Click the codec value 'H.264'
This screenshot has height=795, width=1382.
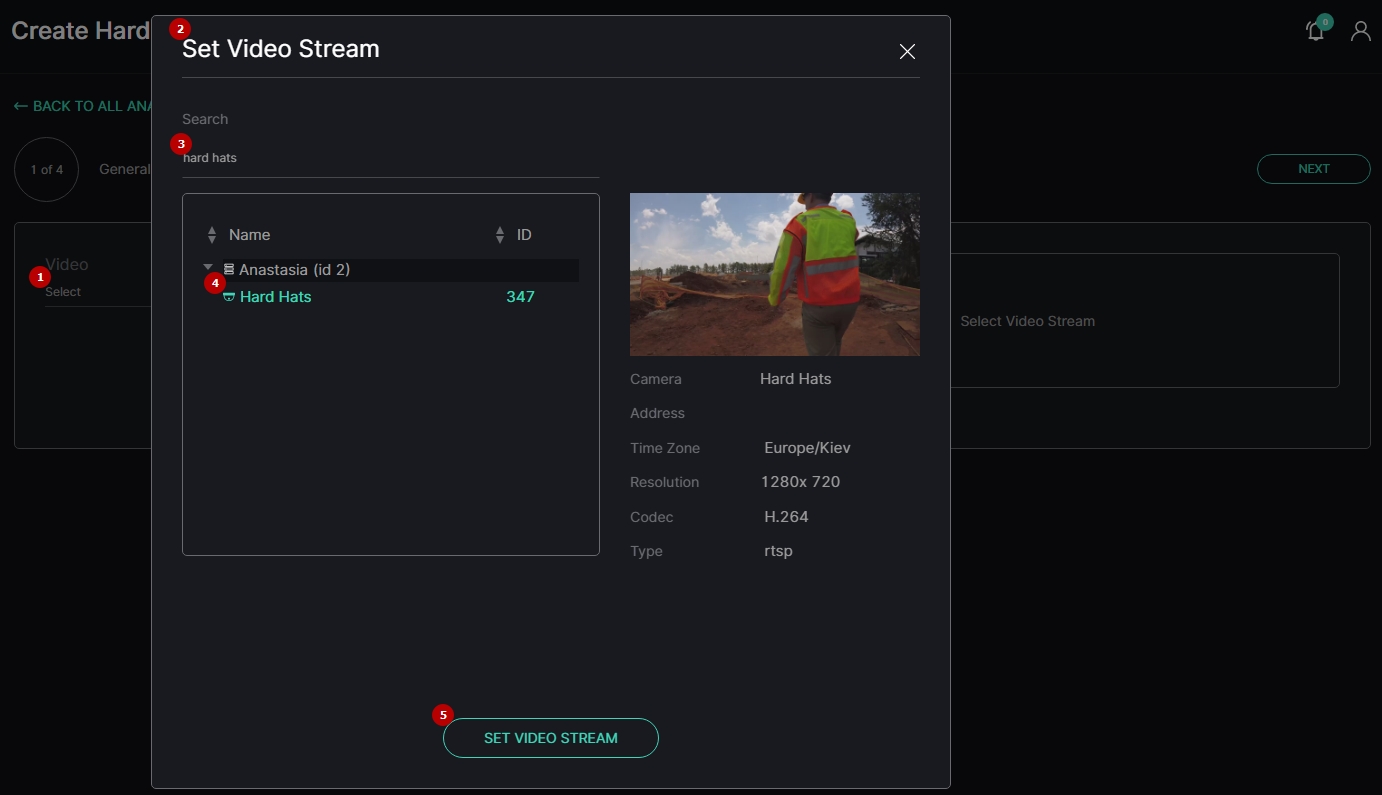tap(786, 517)
